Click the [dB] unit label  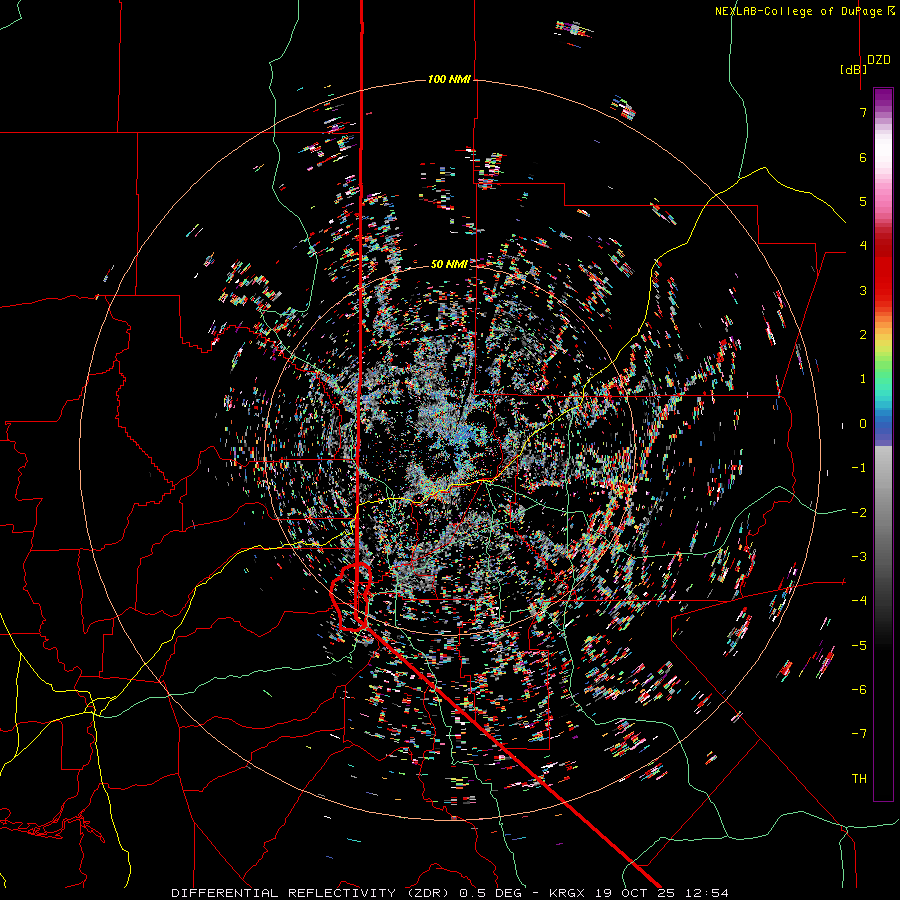pos(854,69)
